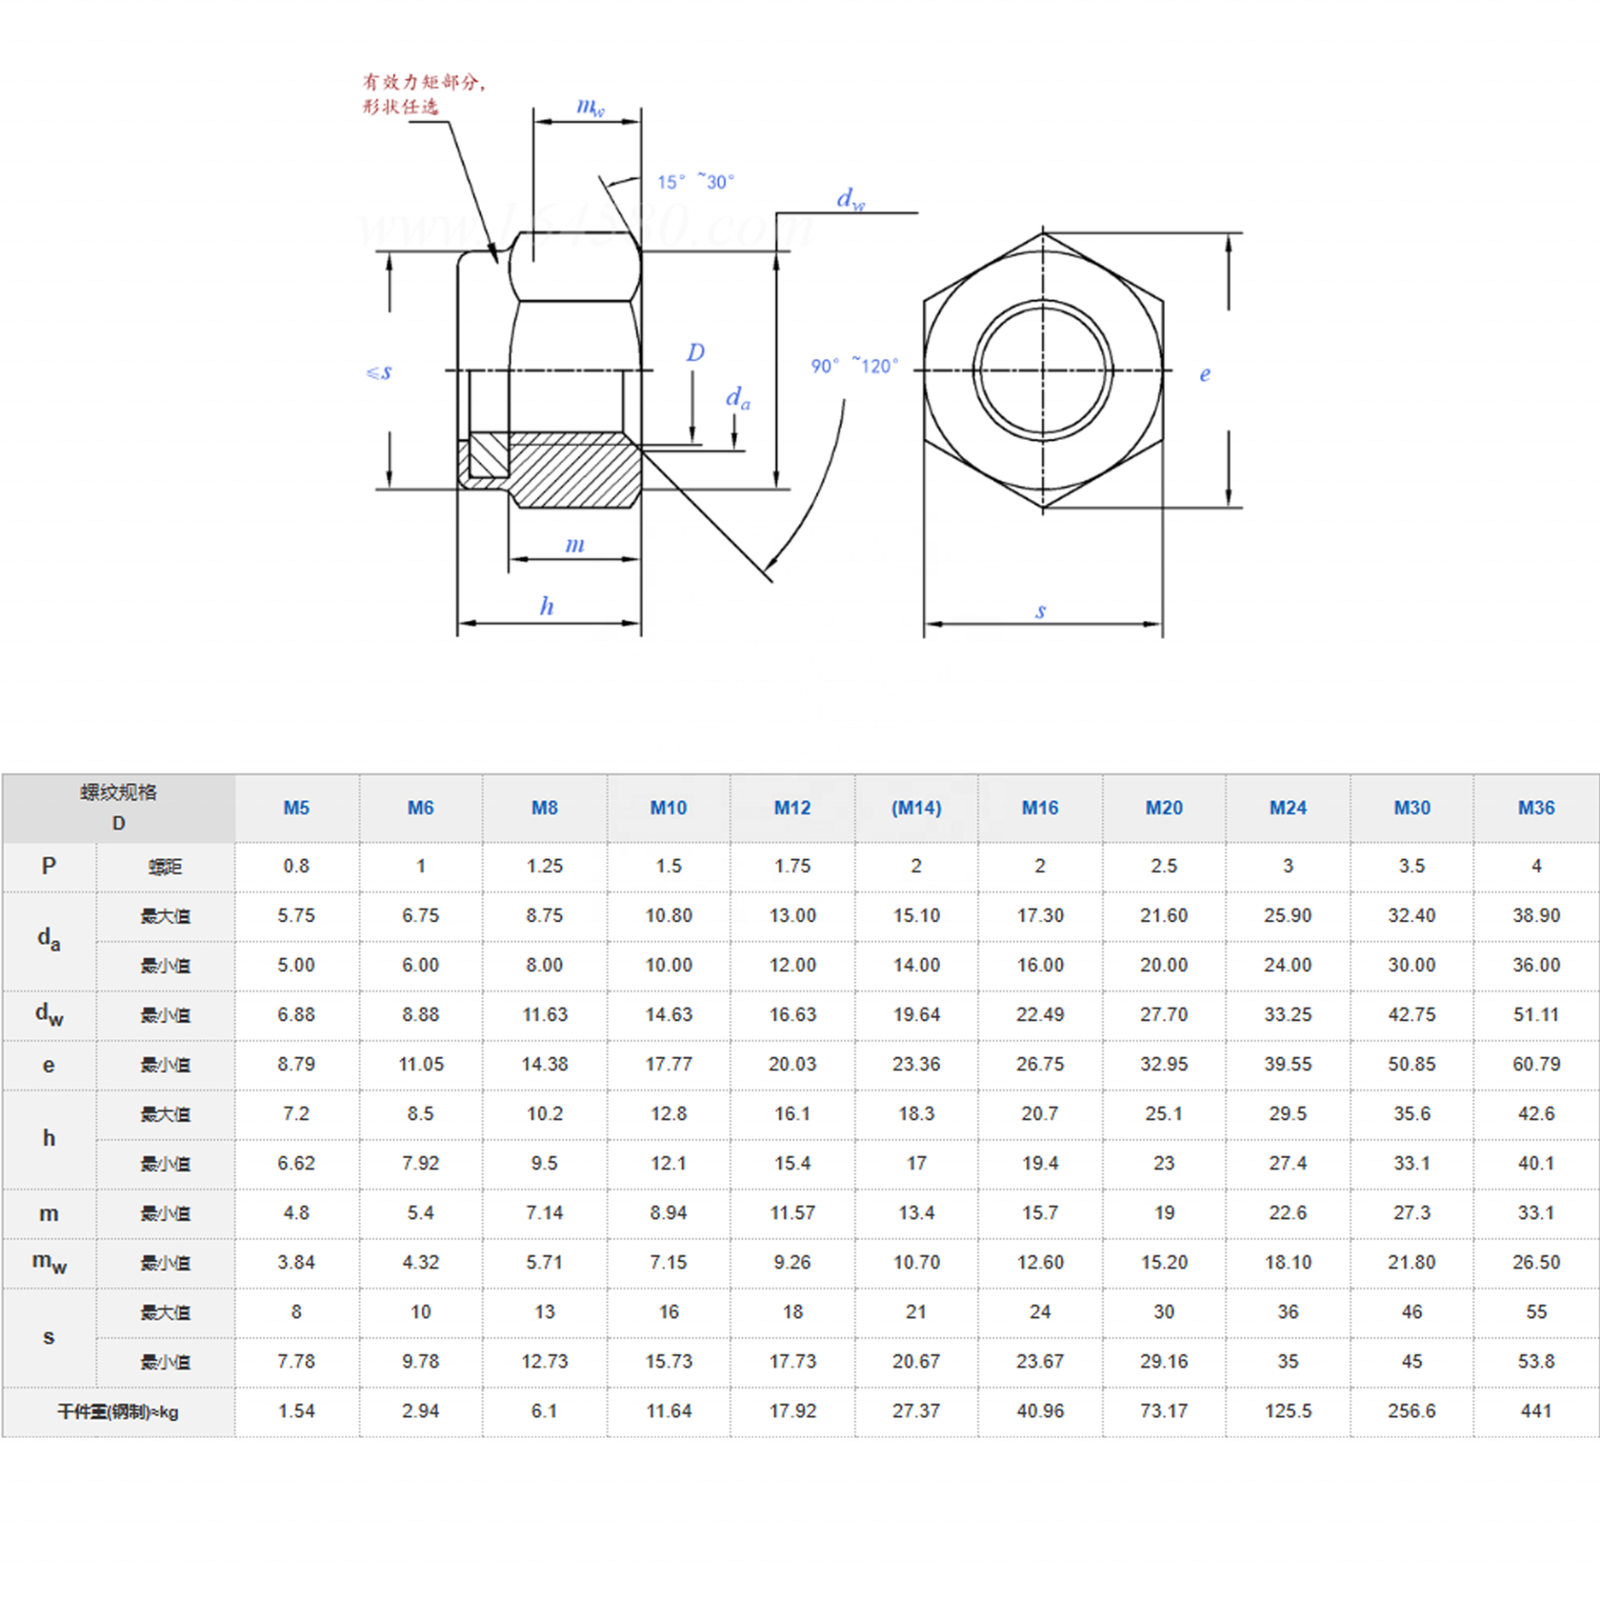Click the nut side cross-section drawing
Viewport: 1600px width, 1600px height.
pyautogui.click(x=549, y=370)
